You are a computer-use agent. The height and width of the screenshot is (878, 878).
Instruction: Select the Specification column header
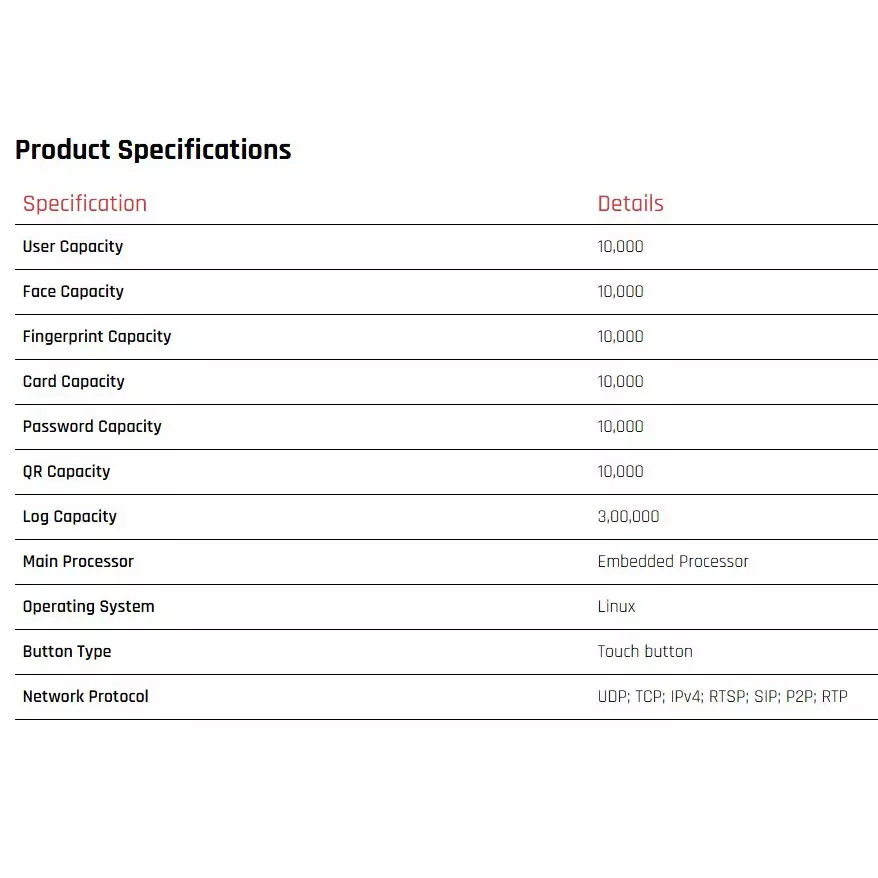[85, 204]
